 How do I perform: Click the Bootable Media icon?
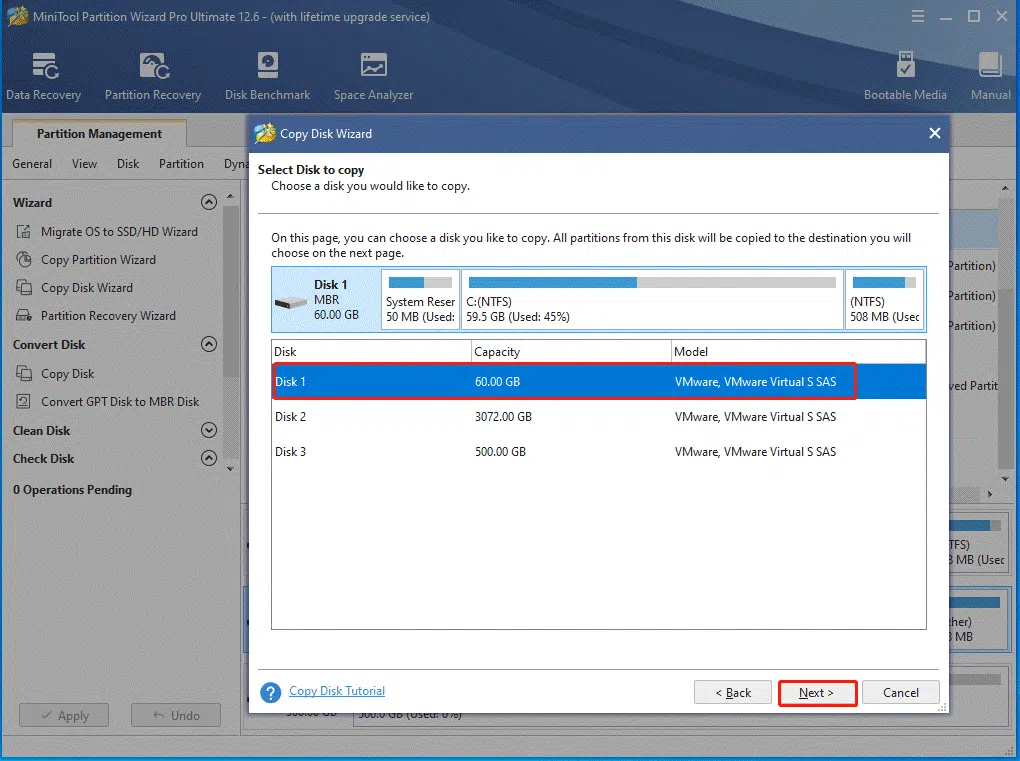point(905,75)
